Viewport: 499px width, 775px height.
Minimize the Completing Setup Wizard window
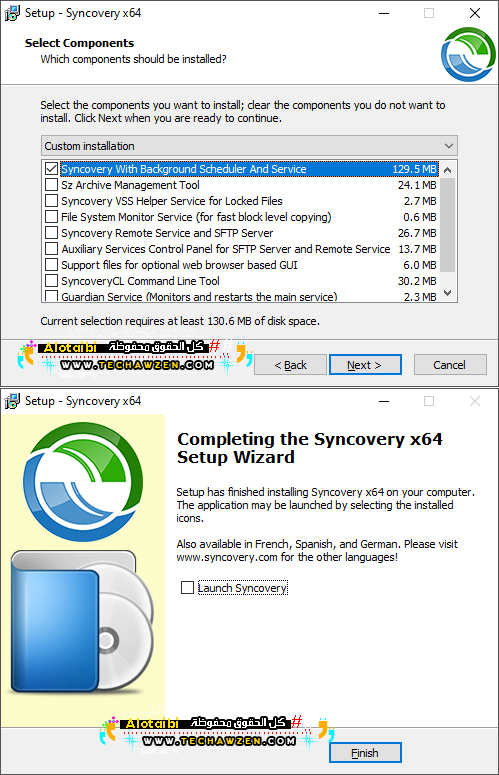tap(384, 401)
